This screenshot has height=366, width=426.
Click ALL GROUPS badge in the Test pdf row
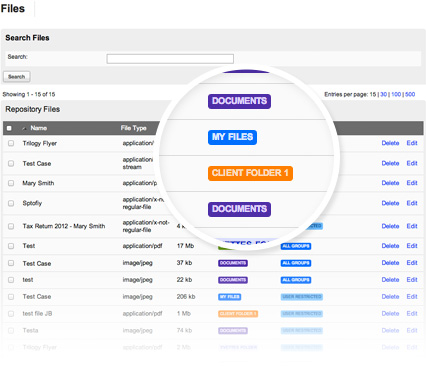pos(296,246)
